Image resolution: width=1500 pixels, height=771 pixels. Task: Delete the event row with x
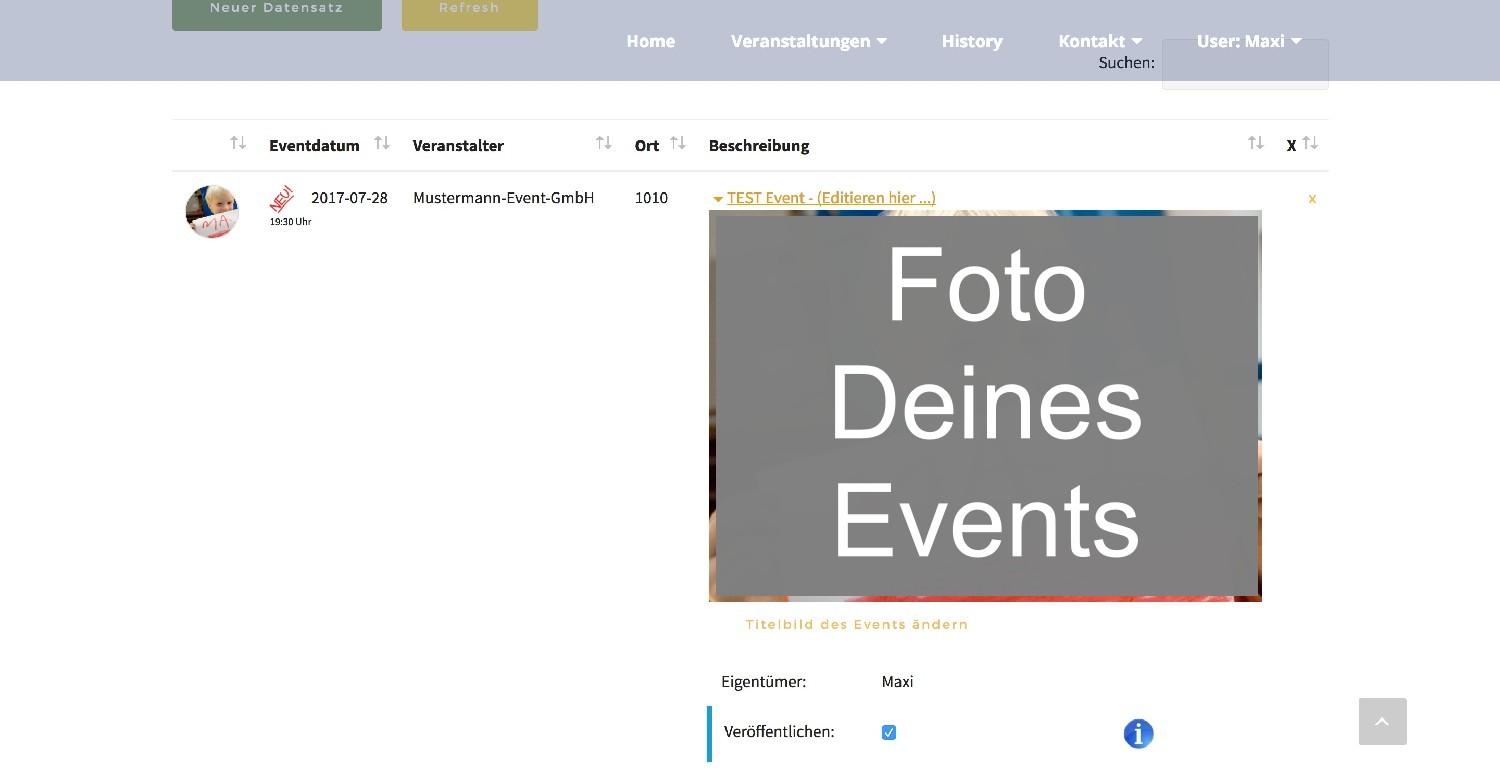pyautogui.click(x=1312, y=199)
